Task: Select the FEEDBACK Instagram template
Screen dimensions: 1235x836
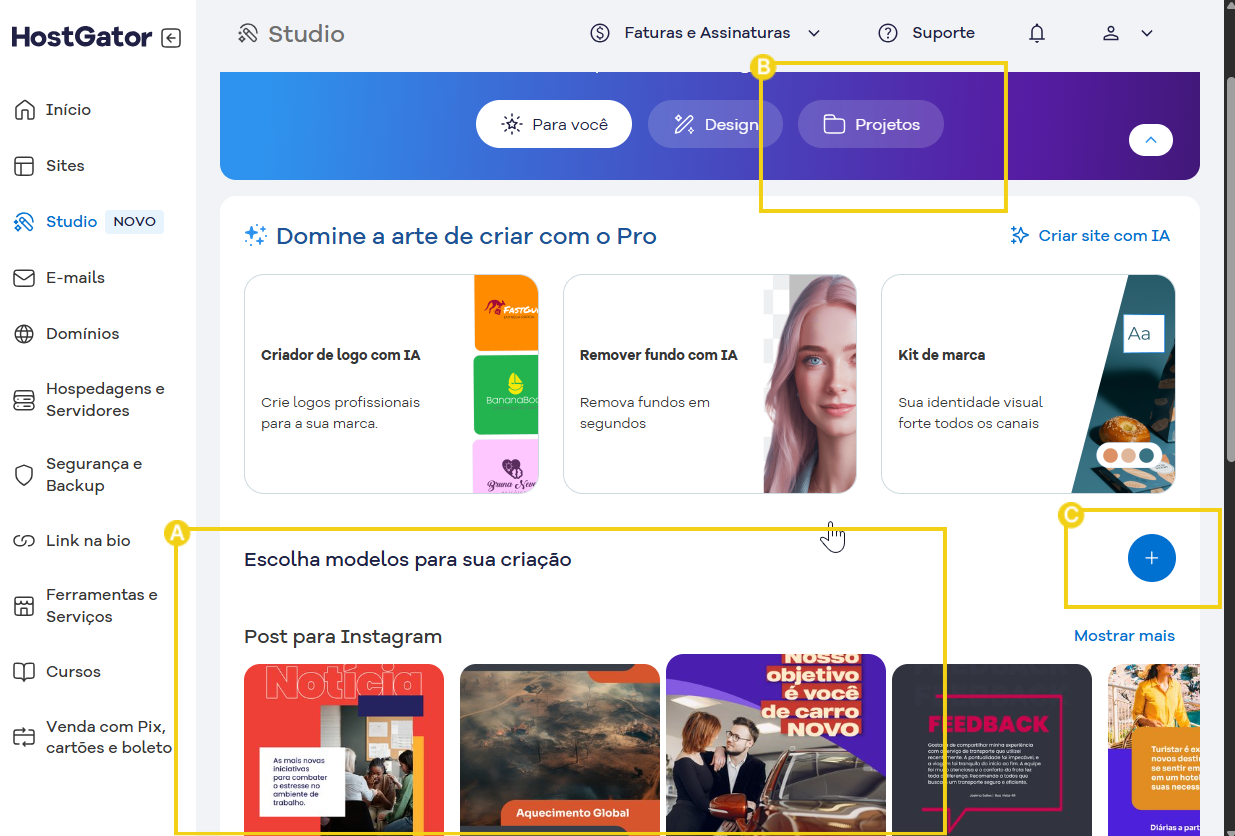Action: [x=992, y=749]
